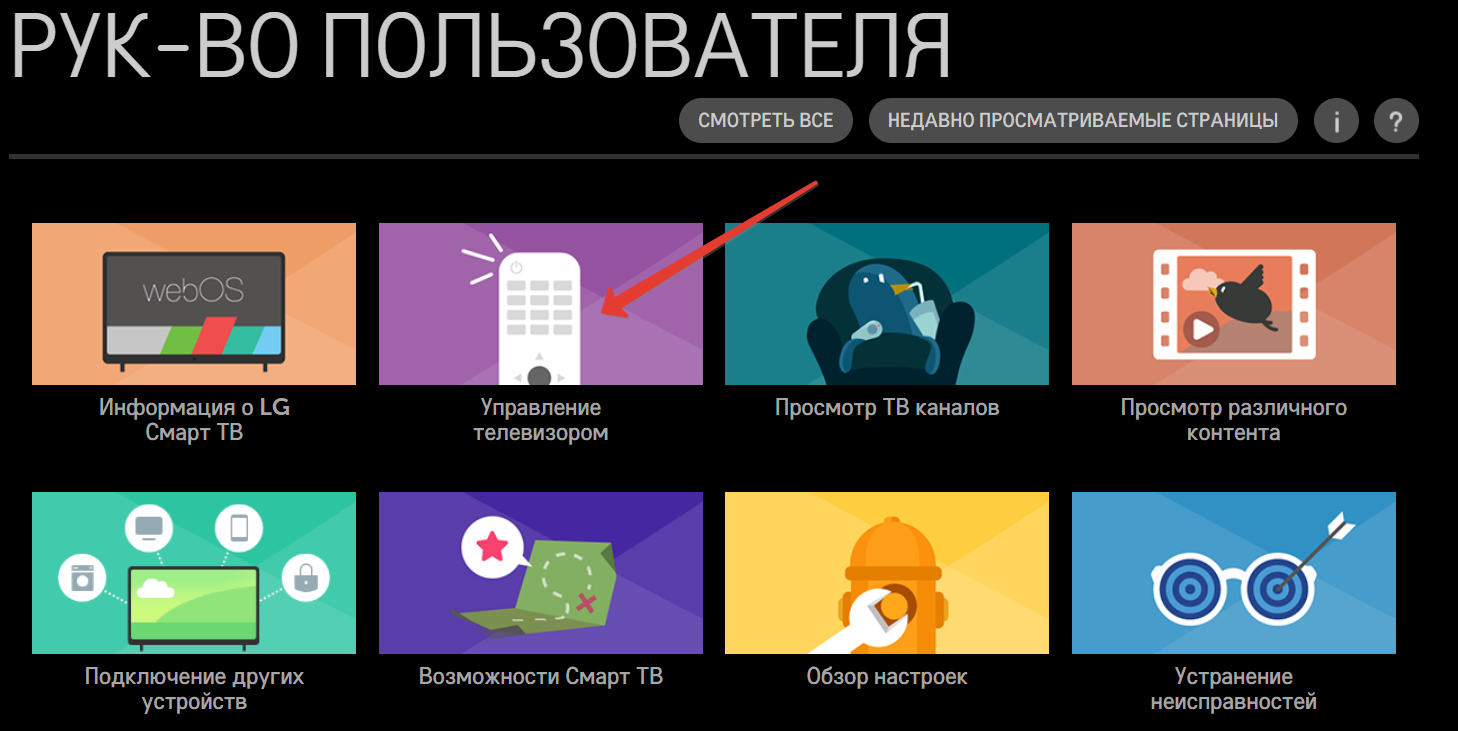Select the webOS TV screen tile image
Image resolution: width=1458 pixels, height=731 pixels.
click(194, 304)
